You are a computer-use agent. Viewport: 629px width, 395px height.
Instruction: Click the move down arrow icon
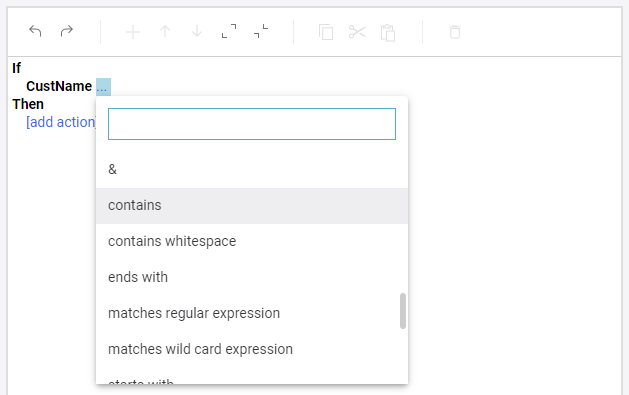(197, 32)
